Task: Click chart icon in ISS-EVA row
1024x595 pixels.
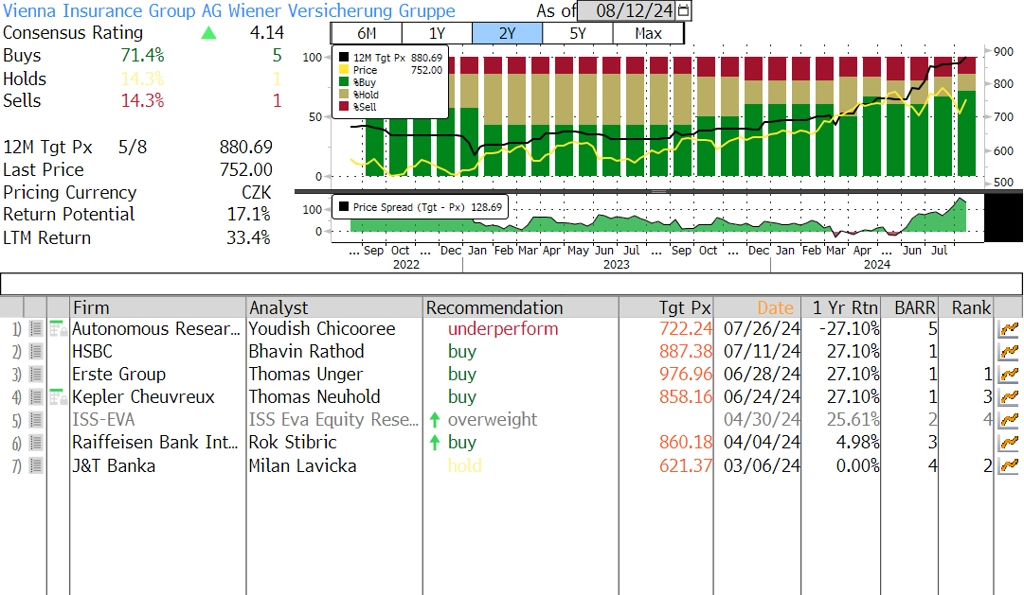Action: [1008, 420]
